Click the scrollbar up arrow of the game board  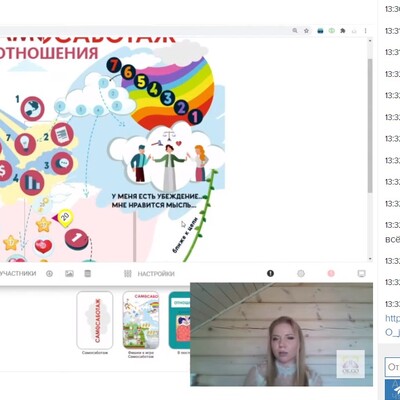click(x=370, y=41)
